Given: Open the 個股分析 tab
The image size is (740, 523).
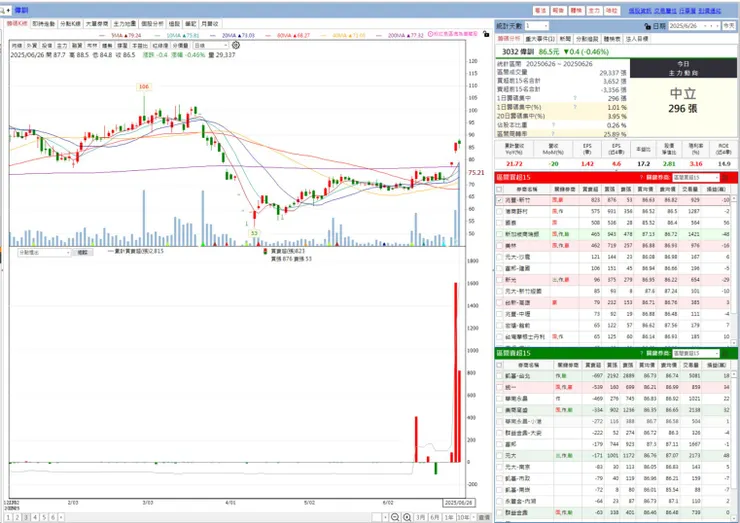Looking at the screenshot, I should pyautogui.click(x=152, y=24).
